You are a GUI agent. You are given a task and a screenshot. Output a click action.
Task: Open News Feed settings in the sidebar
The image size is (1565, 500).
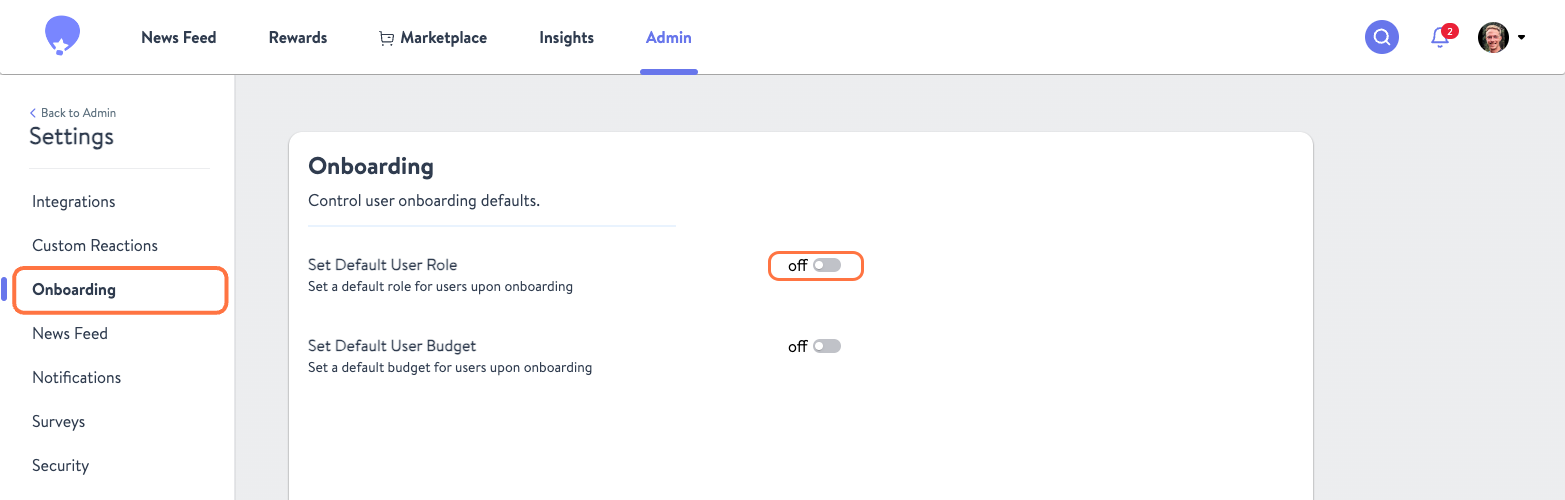click(x=70, y=333)
